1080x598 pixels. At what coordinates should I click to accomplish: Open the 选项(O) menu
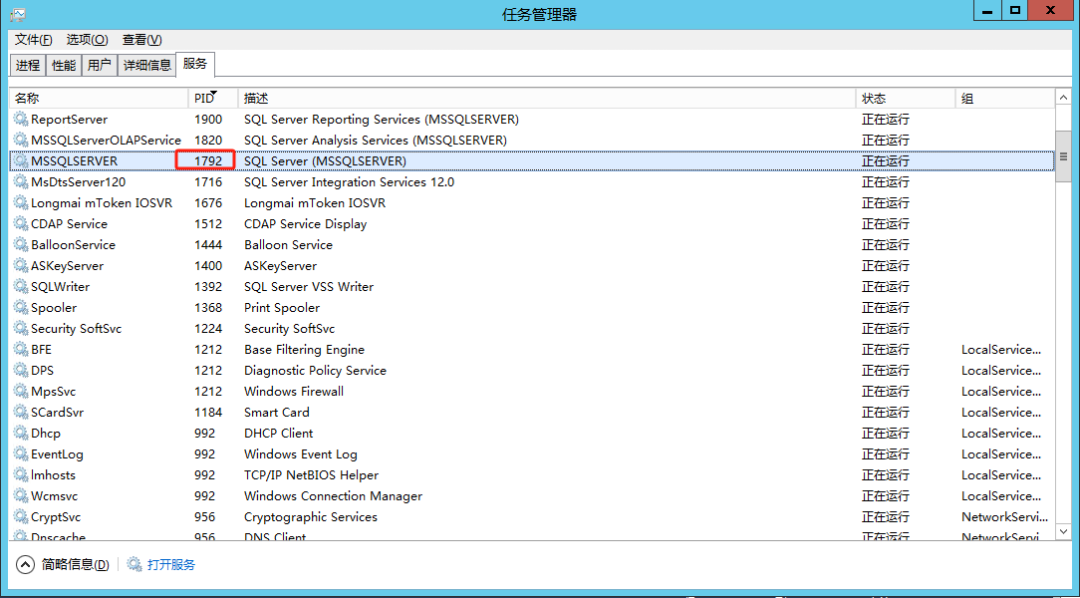click(x=87, y=40)
